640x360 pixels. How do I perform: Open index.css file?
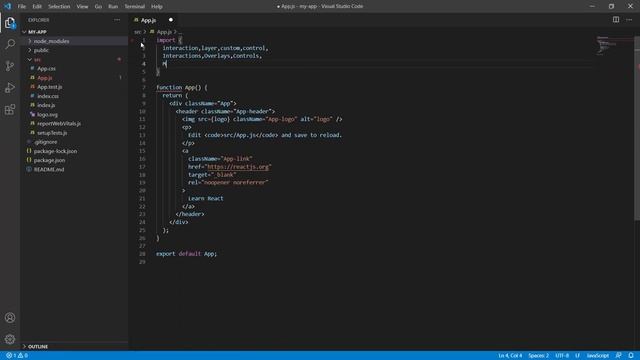coord(48,96)
